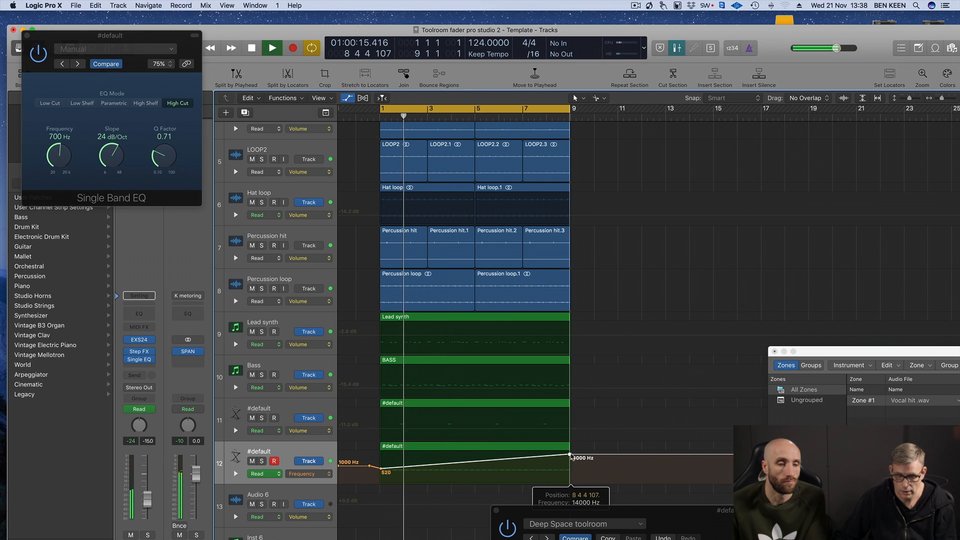Click the Fast Forward transport button
Viewport: 960px width, 540px height.
point(231,48)
